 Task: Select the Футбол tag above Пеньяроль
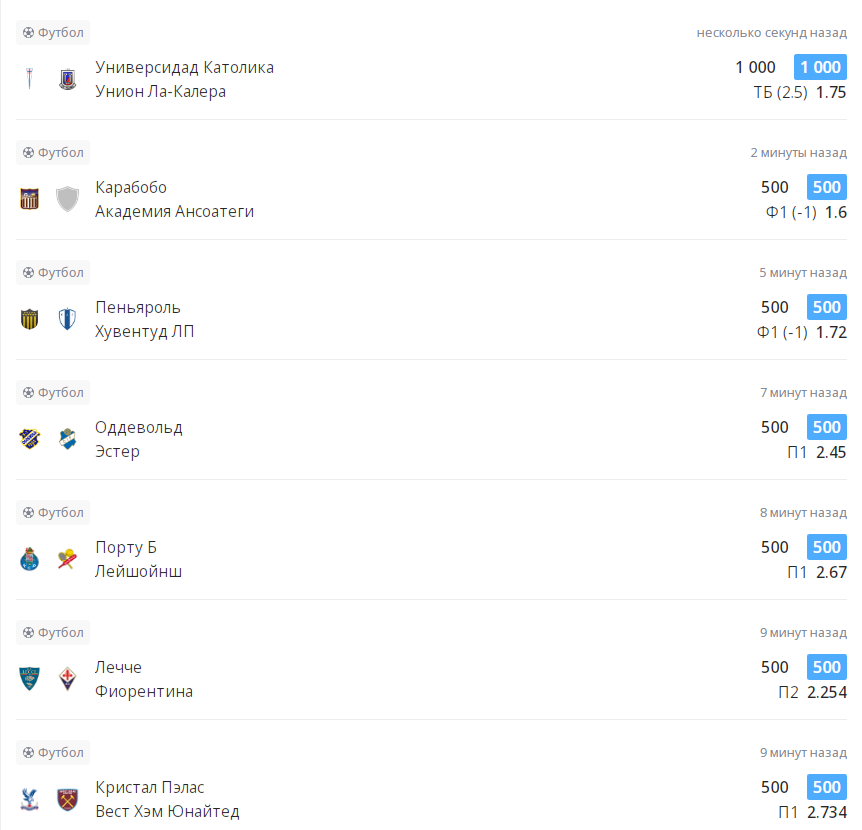pos(53,272)
